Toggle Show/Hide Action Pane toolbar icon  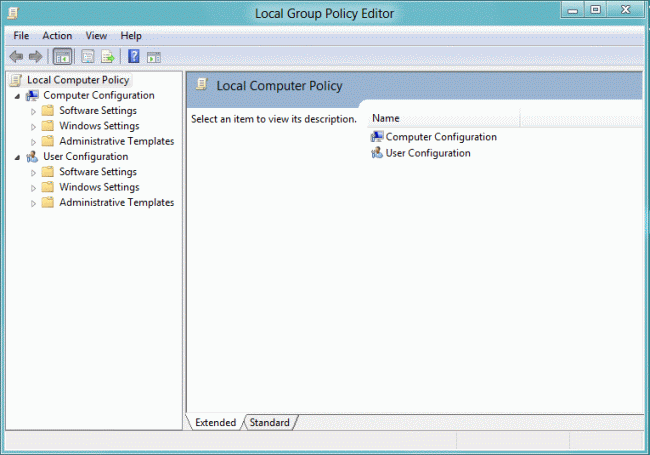click(153, 57)
